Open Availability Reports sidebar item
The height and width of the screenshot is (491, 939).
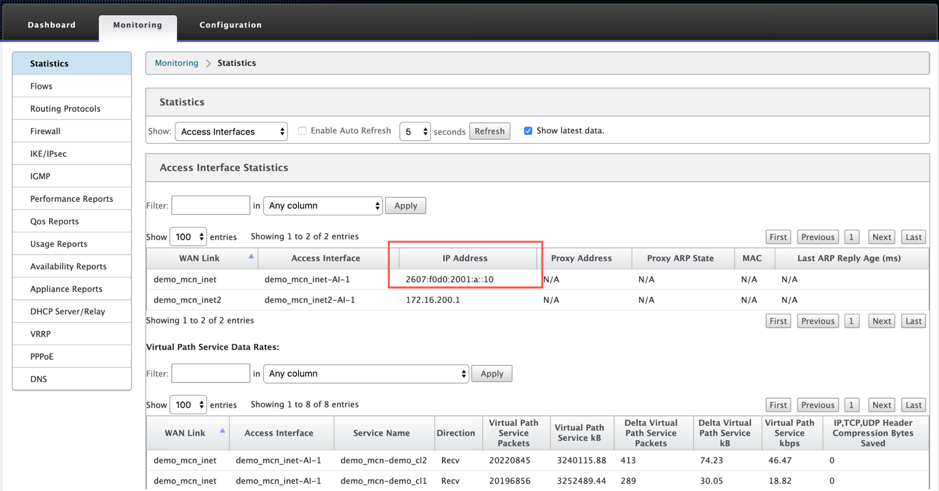coord(72,266)
